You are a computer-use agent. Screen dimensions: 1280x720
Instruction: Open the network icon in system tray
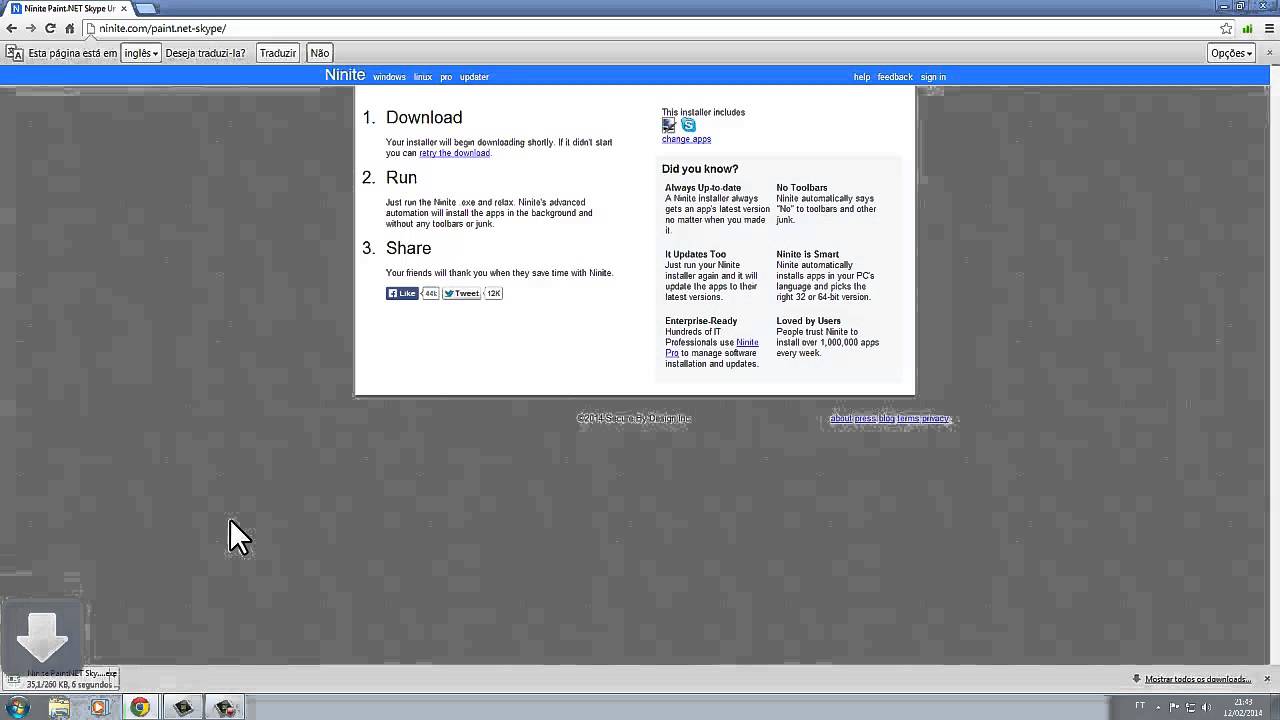1191,707
